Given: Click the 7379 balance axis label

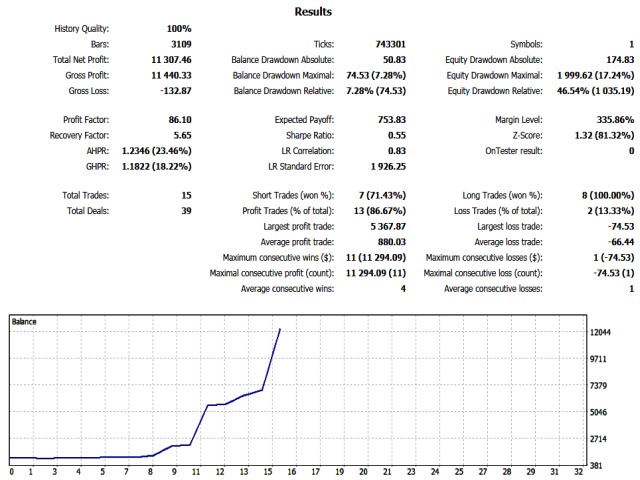Looking at the screenshot, I should pyautogui.click(x=598, y=386).
